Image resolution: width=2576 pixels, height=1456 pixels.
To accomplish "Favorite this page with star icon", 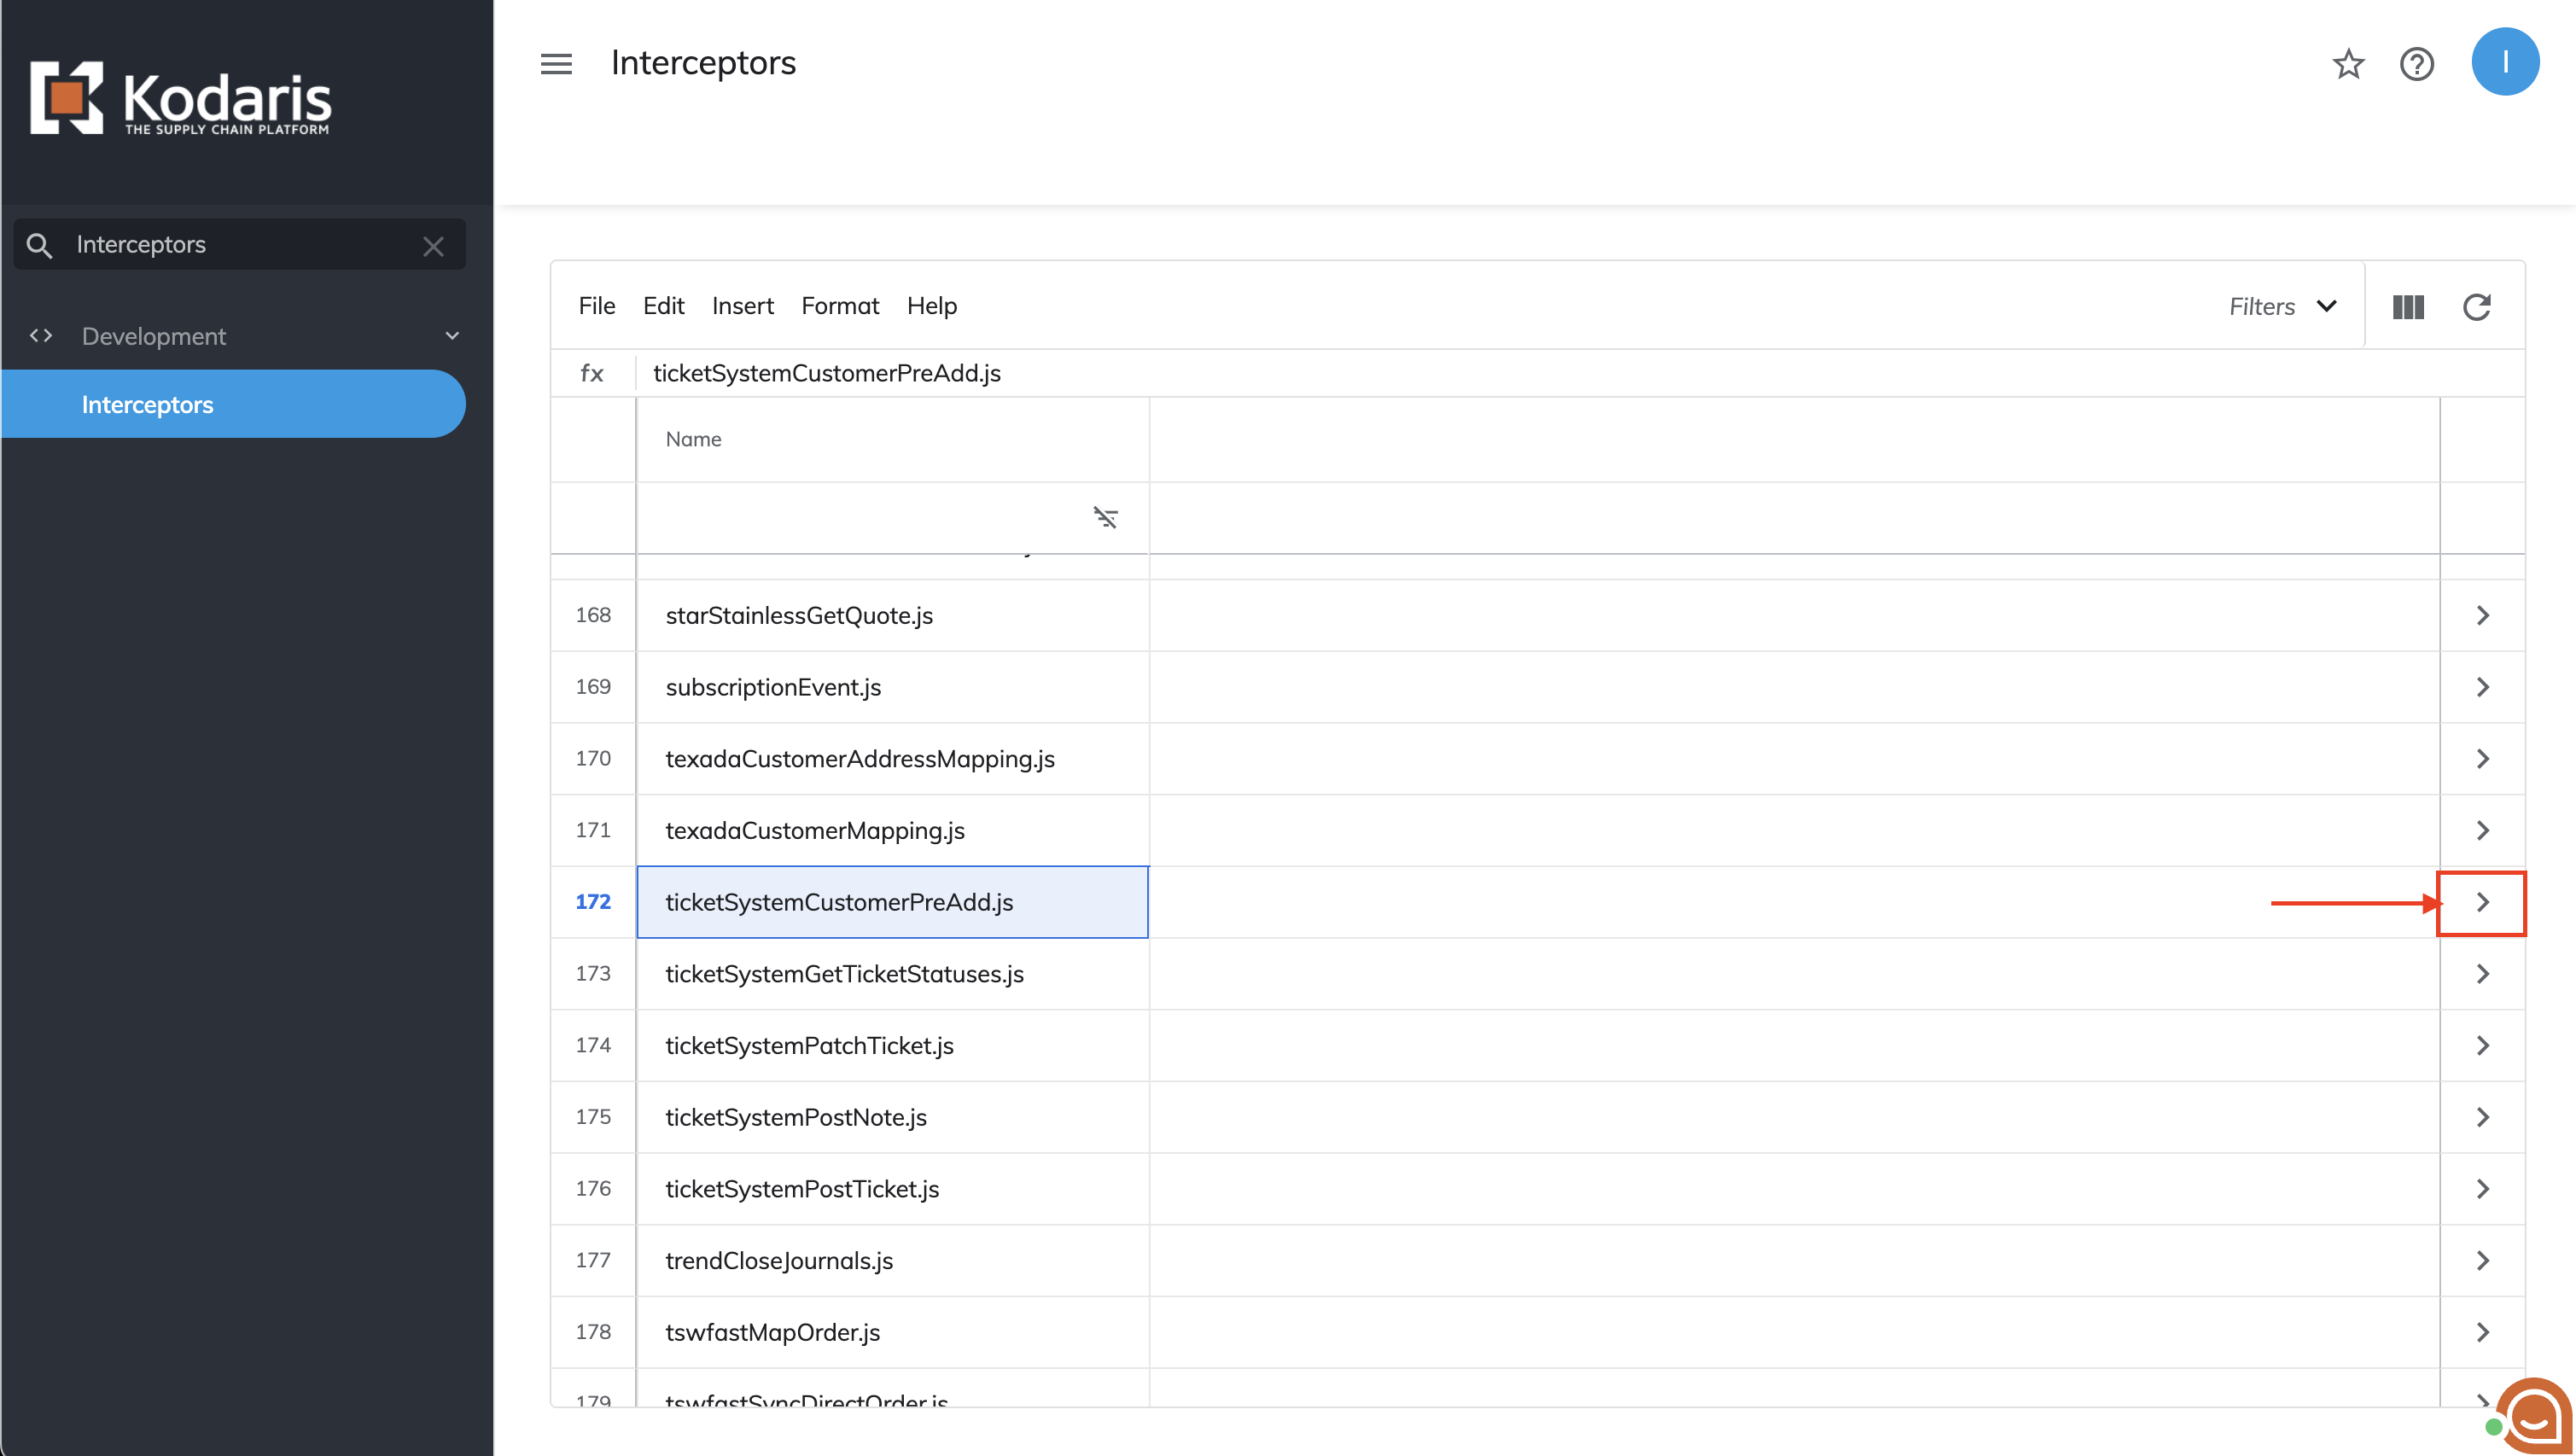I will 2347,64.
